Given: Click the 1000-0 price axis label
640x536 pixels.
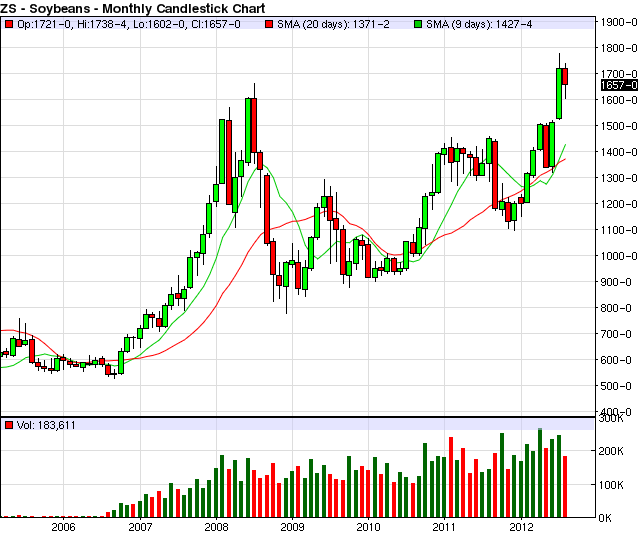Looking at the screenshot, I should coord(619,256).
